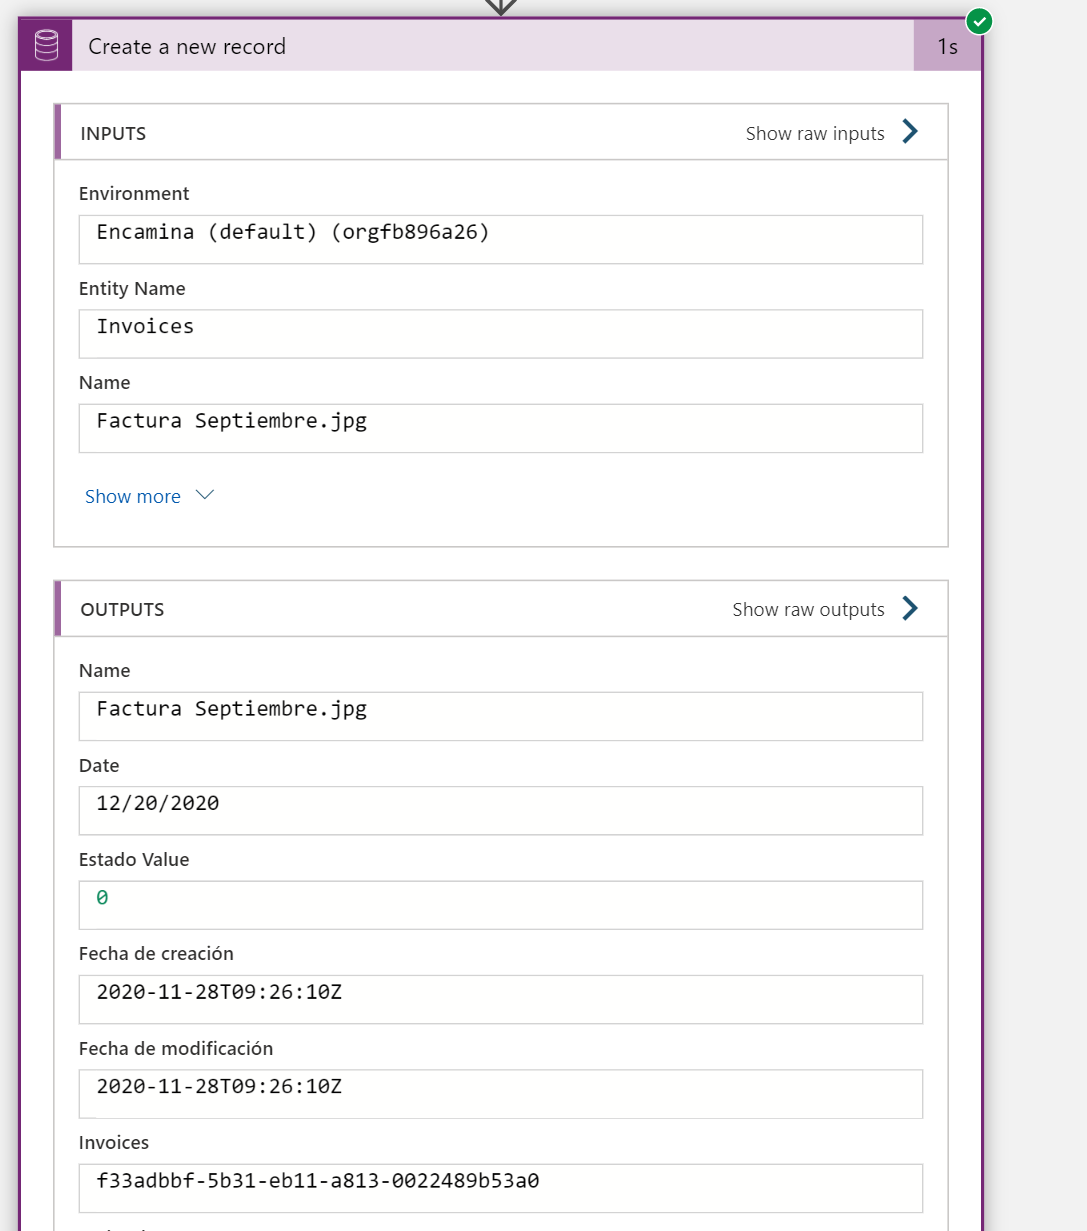Select the Estado Value field showing 0

tap(500, 904)
